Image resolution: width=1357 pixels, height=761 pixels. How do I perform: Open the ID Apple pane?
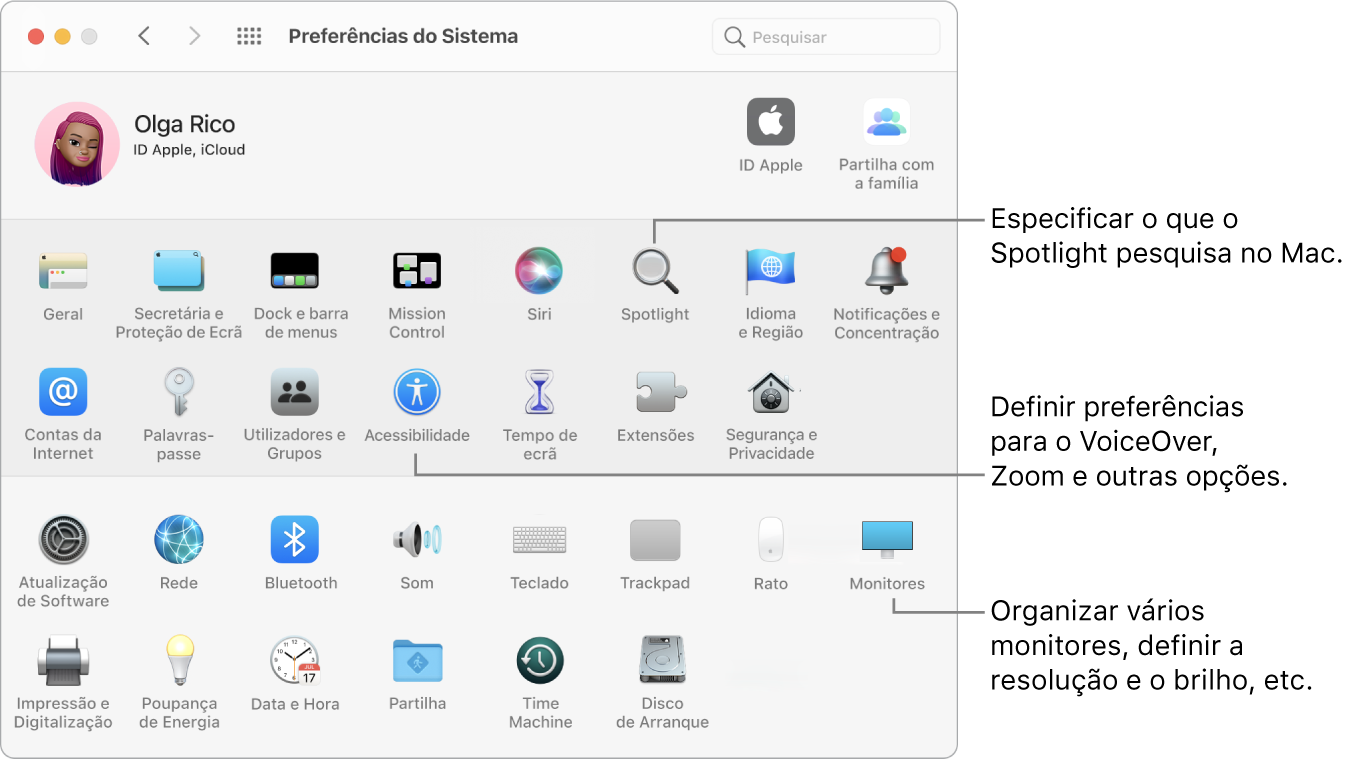(771, 122)
